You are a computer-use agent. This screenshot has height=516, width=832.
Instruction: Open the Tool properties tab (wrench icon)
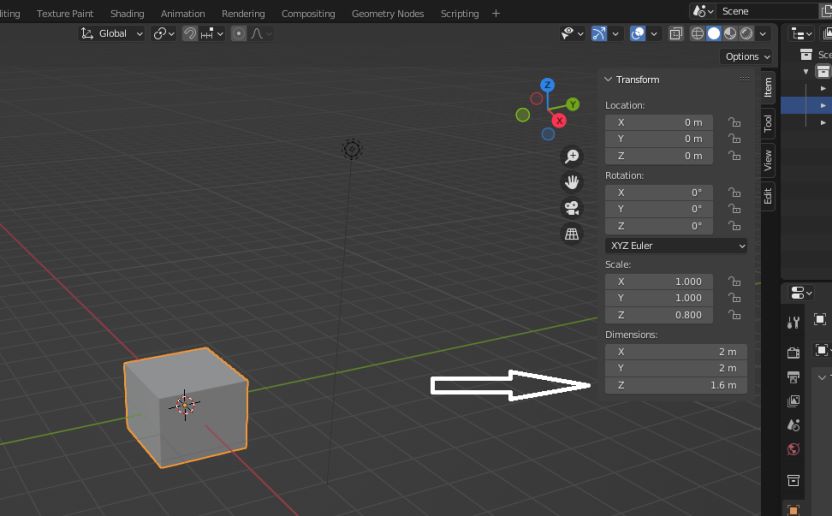(794, 322)
